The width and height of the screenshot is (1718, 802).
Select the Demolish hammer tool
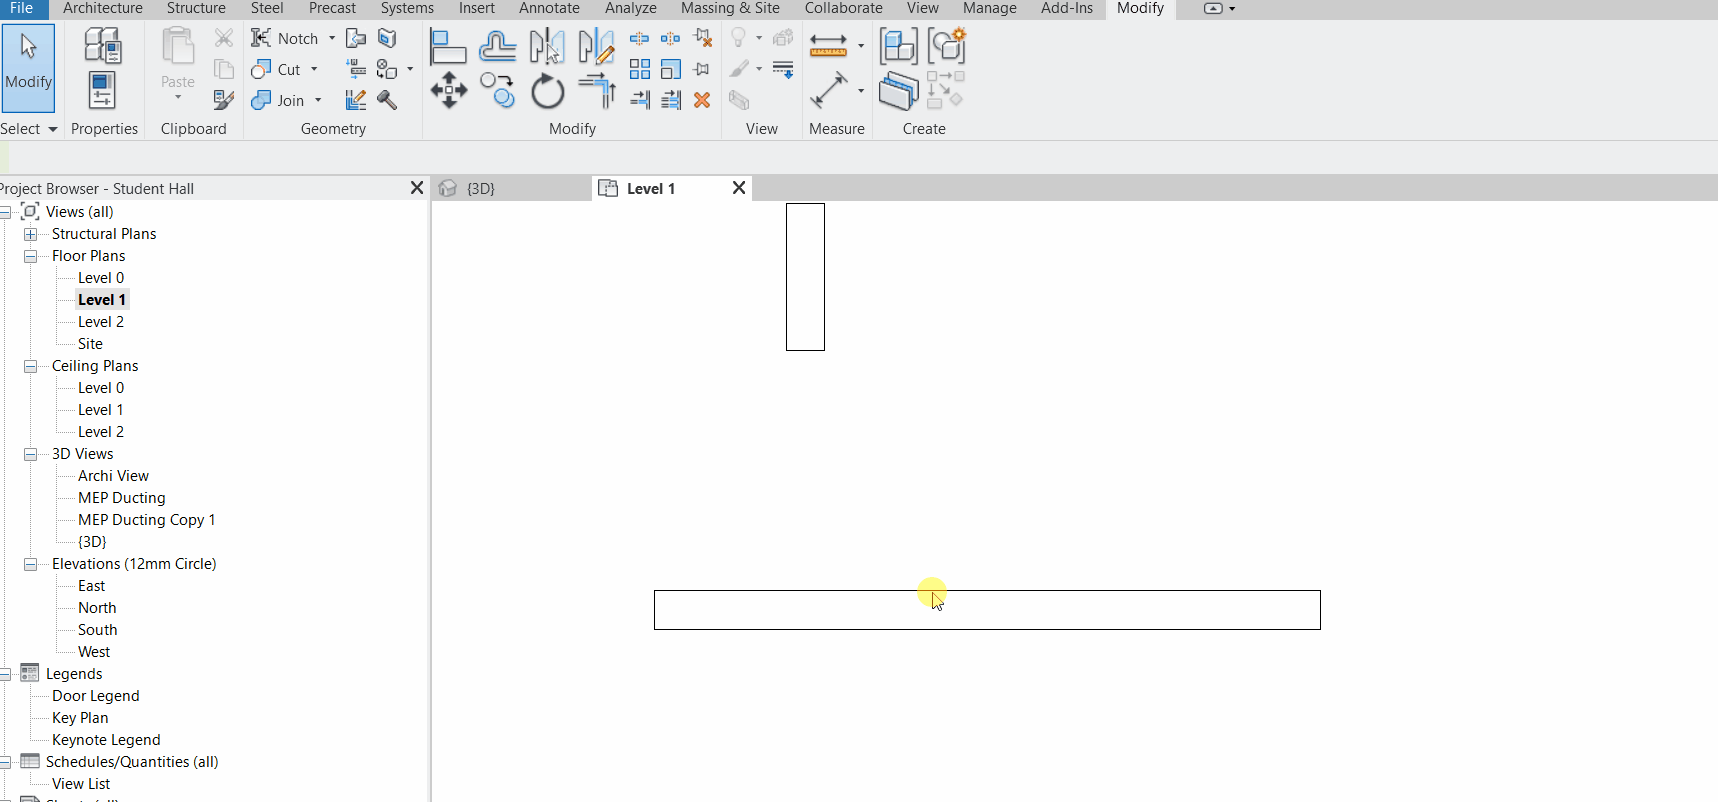tap(387, 100)
